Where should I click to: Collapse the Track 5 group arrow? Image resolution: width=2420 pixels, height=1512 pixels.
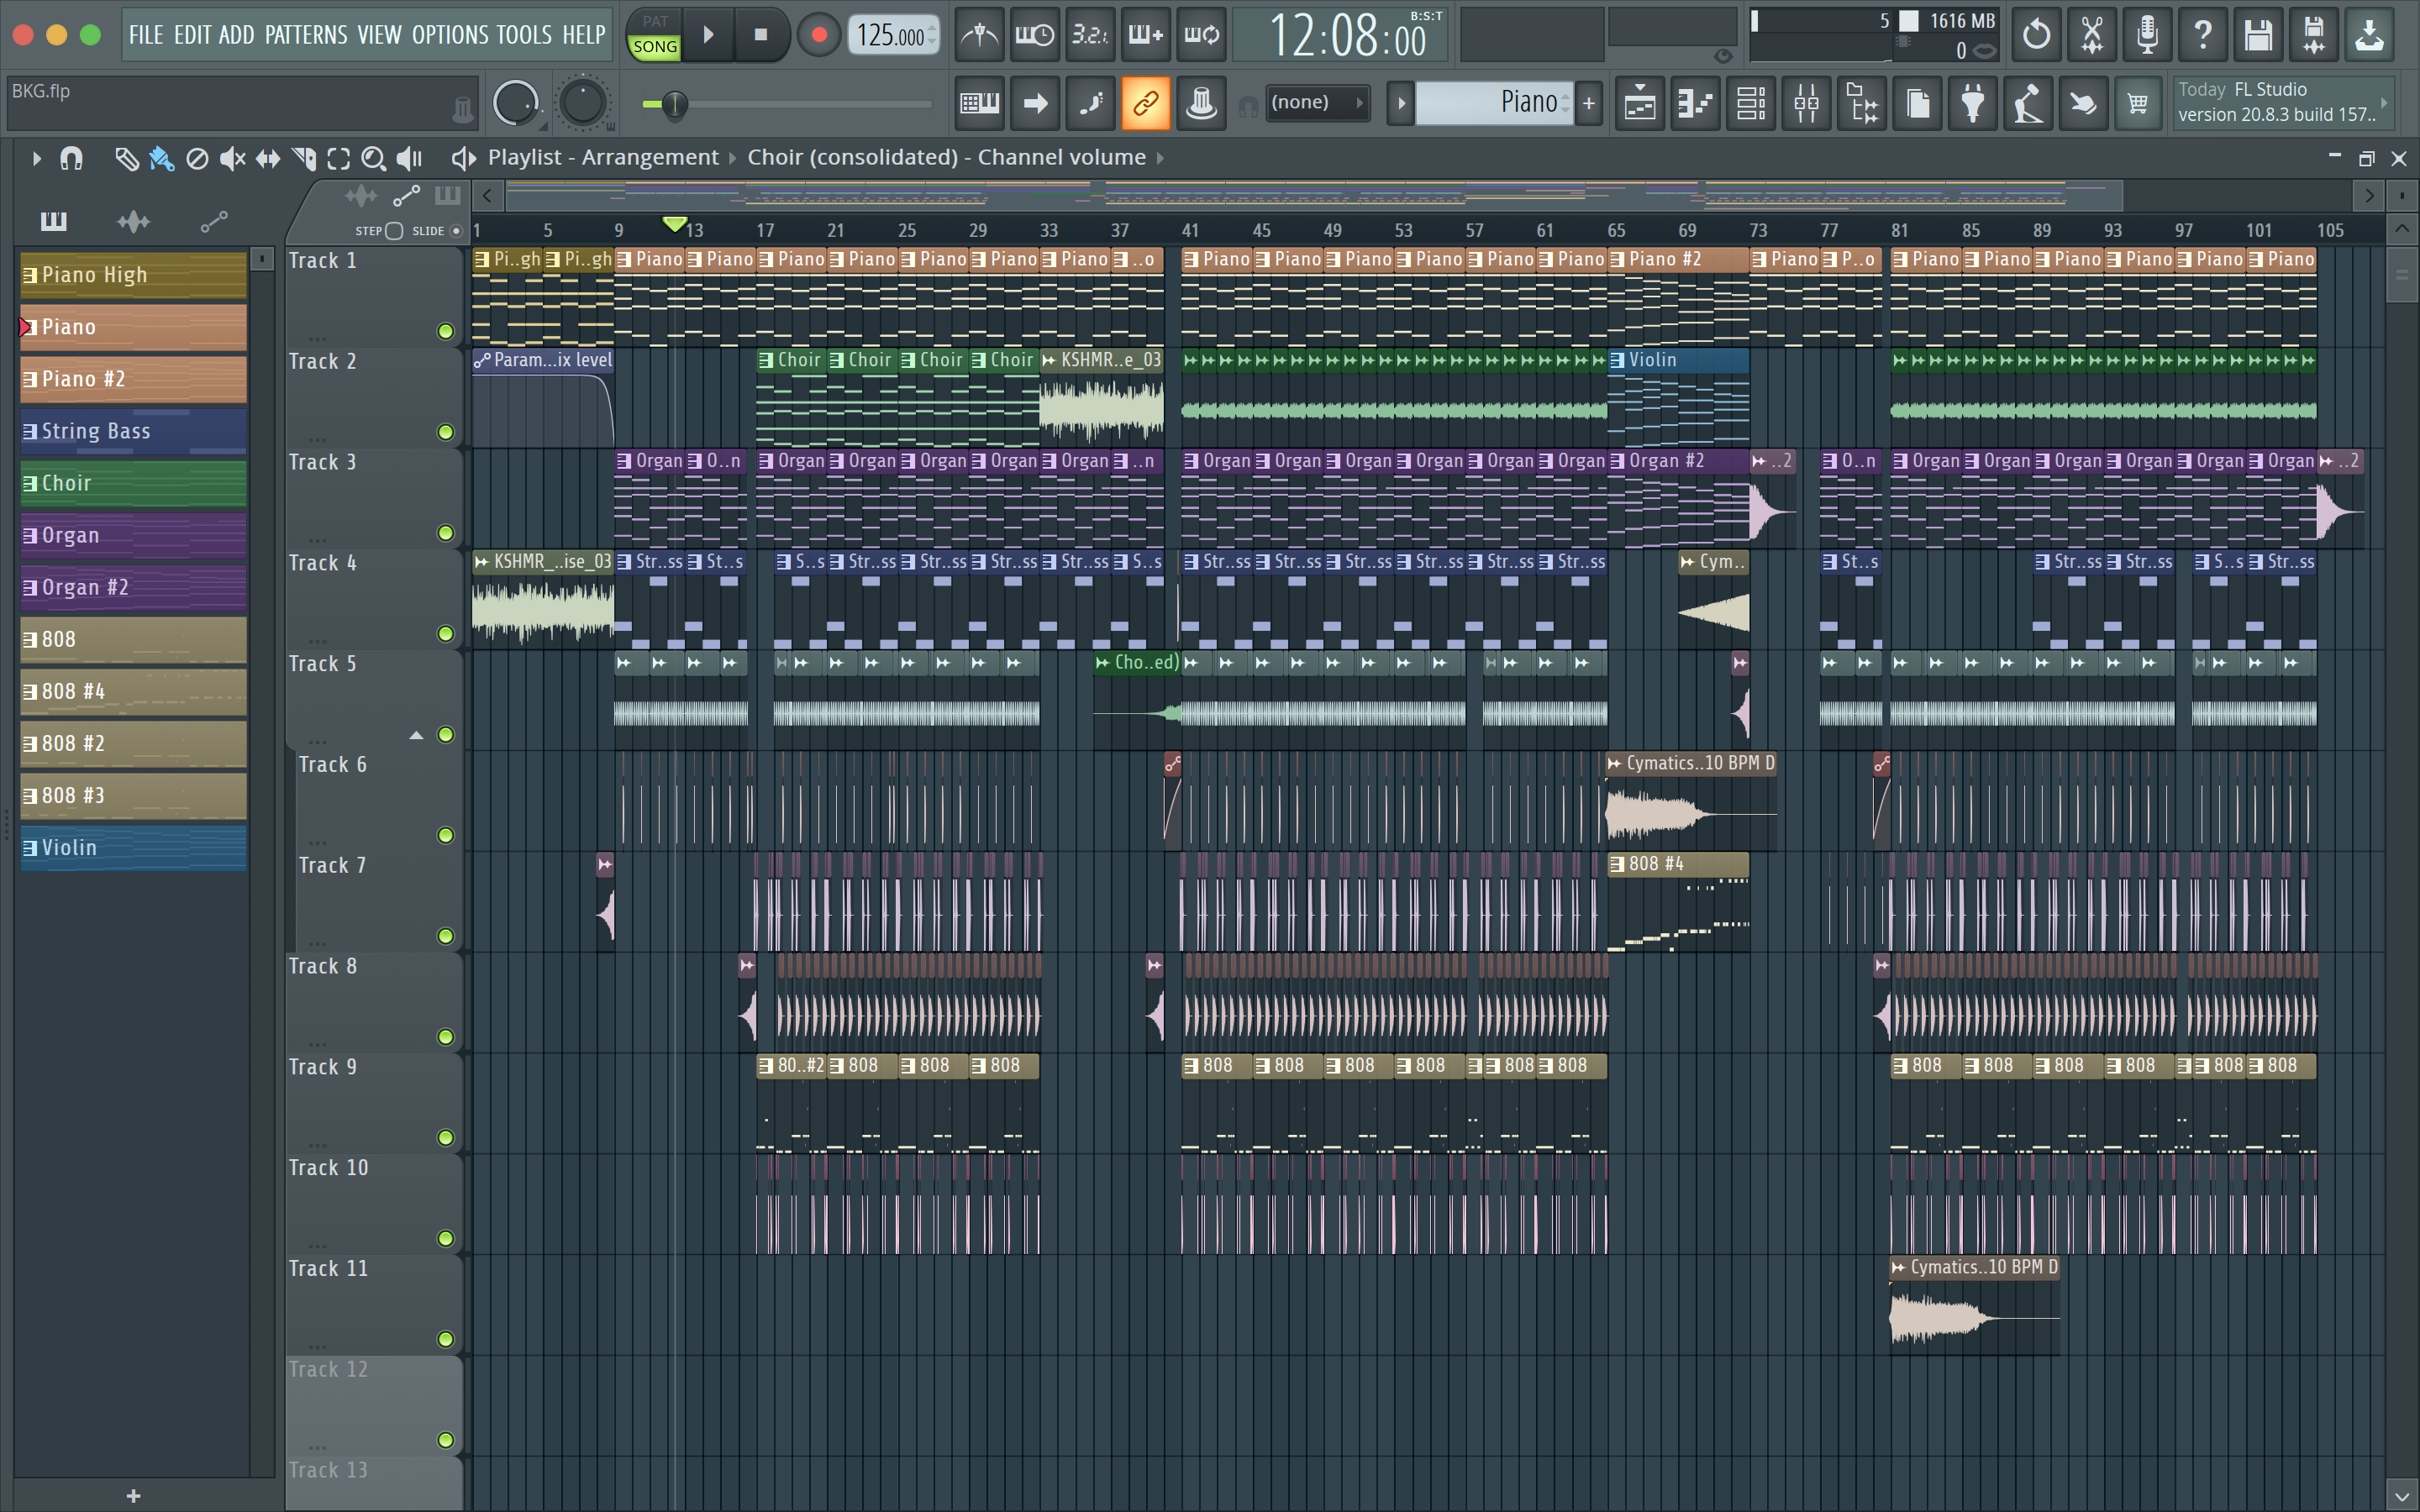click(416, 736)
